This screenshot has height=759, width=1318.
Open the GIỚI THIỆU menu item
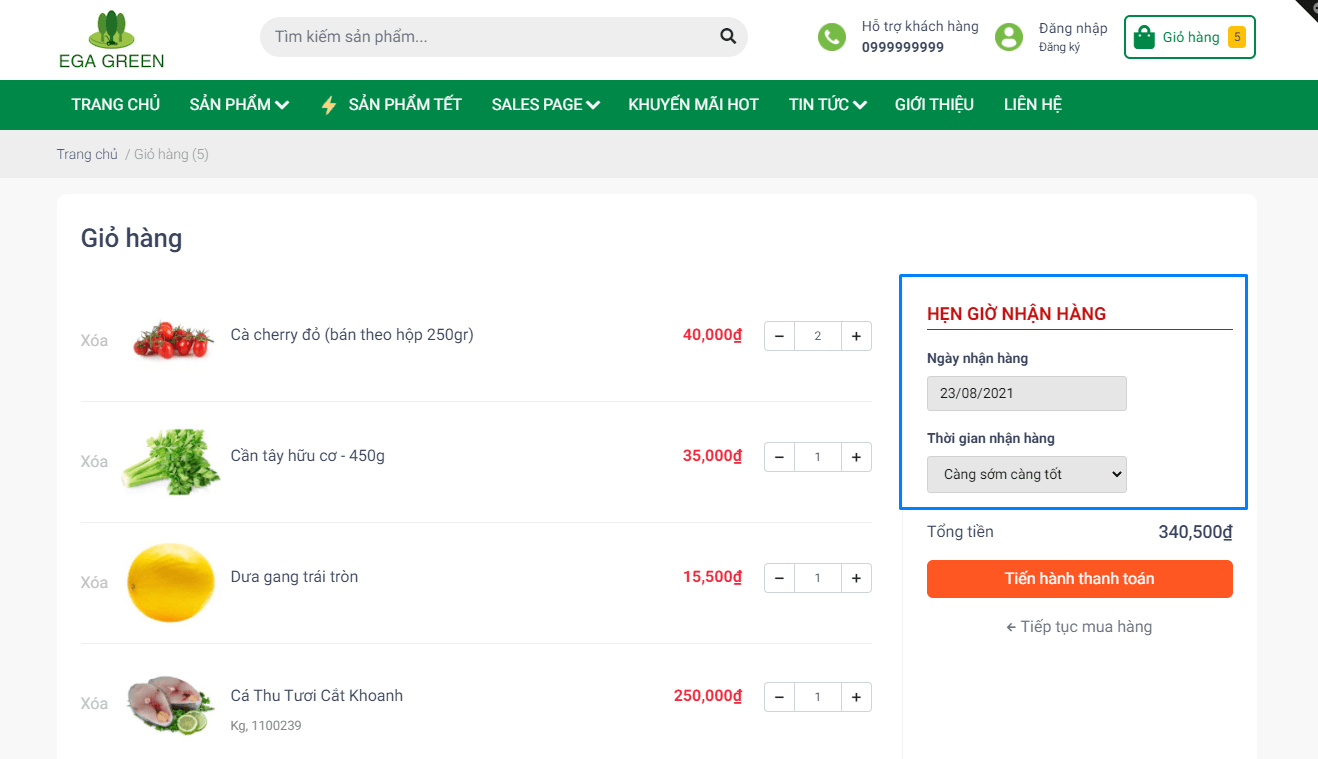click(x=934, y=105)
